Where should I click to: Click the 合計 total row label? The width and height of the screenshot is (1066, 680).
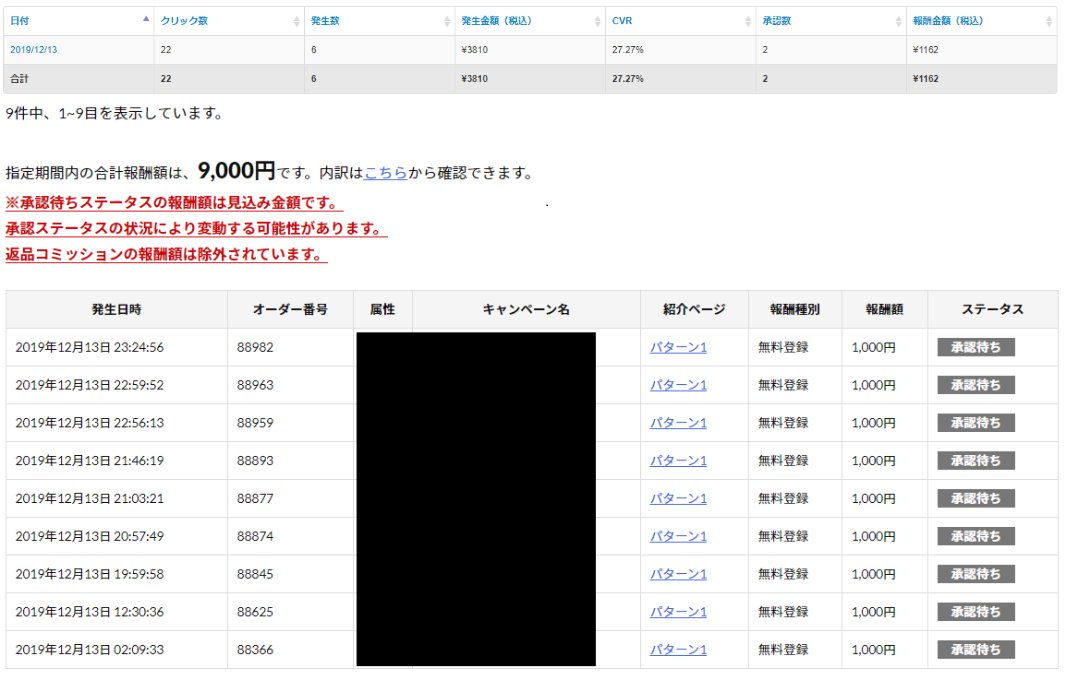(x=19, y=79)
